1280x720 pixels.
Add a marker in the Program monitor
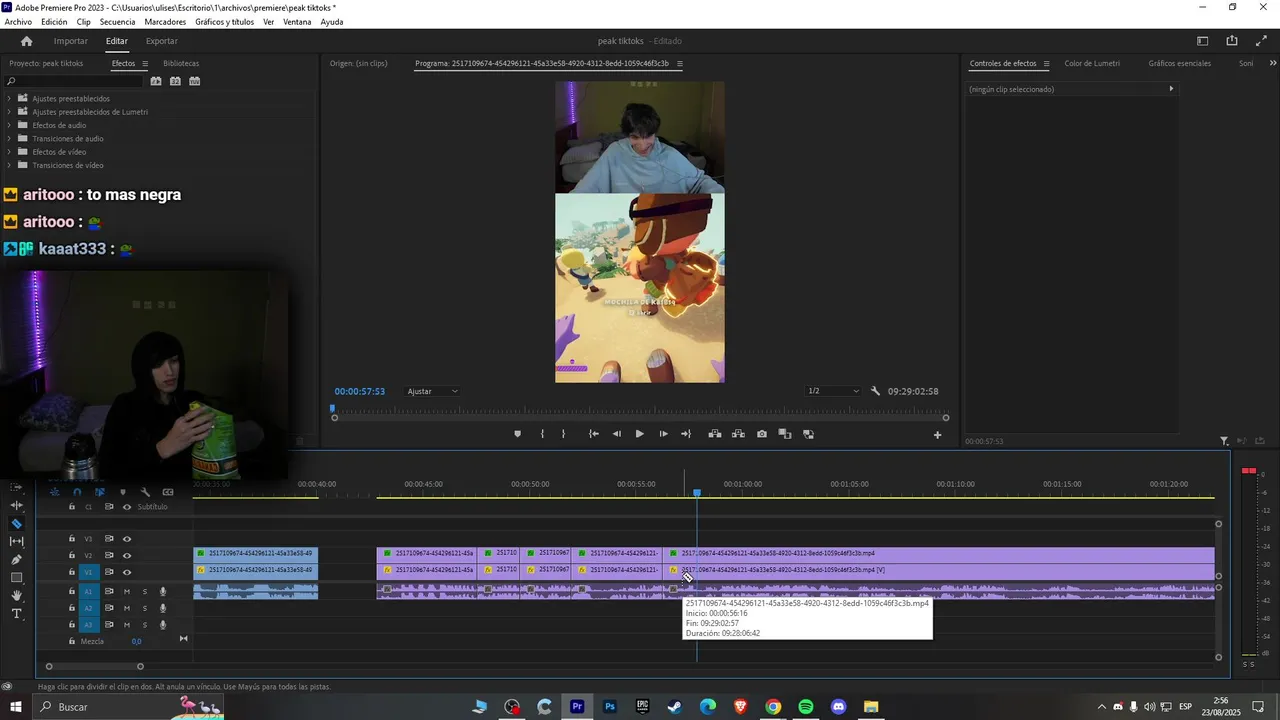pos(517,434)
